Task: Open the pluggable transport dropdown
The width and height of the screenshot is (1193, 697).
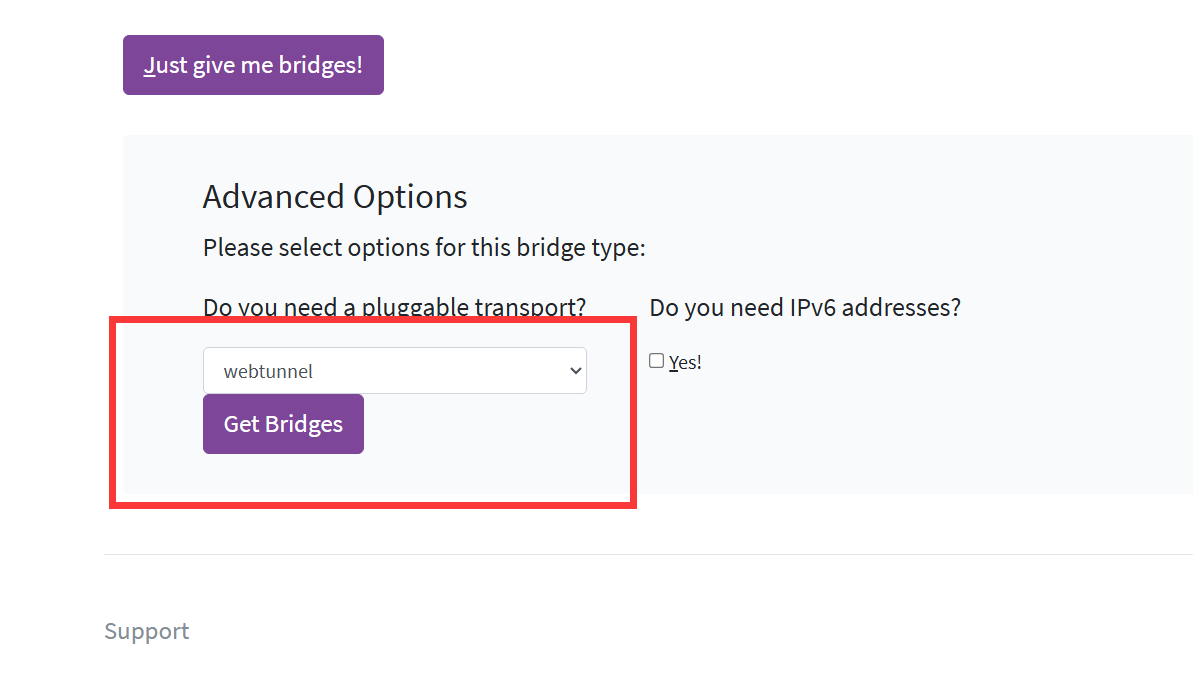Action: (394, 371)
